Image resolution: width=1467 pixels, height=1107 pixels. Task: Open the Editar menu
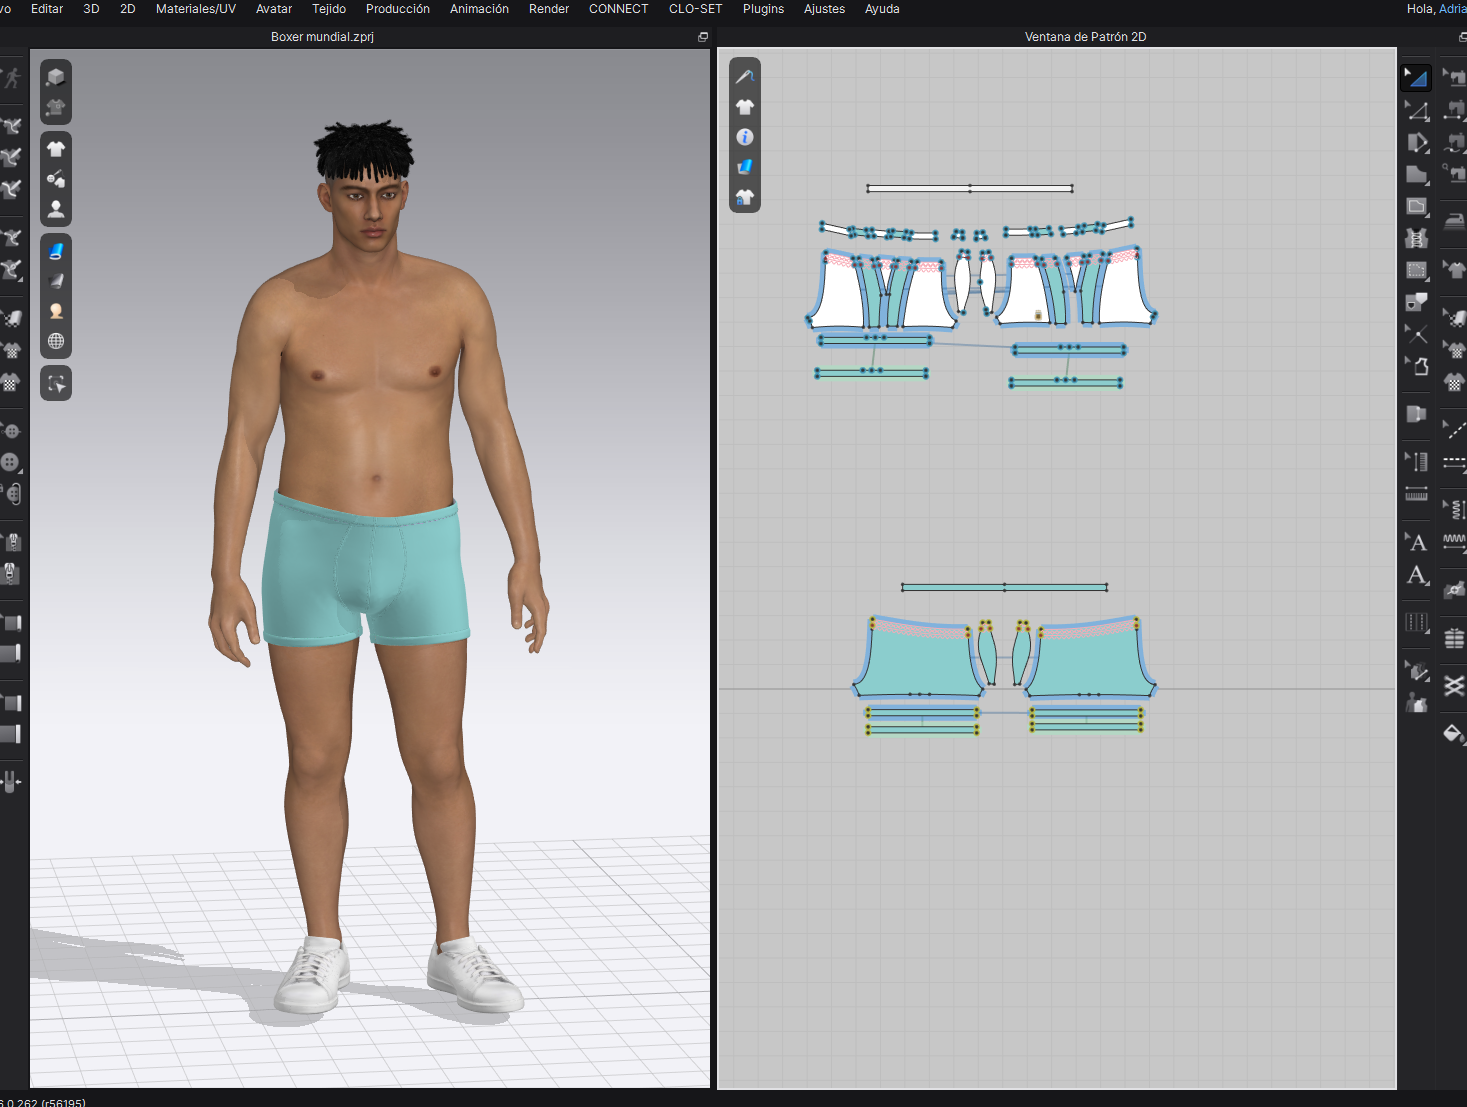[x=47, y=9]
